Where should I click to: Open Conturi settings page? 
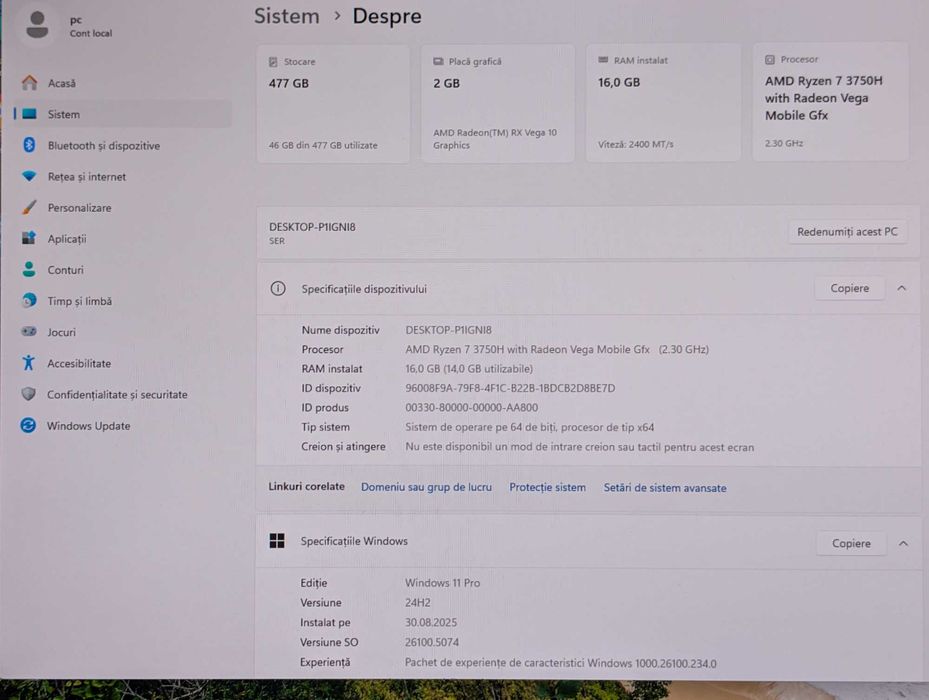[123, 270]
